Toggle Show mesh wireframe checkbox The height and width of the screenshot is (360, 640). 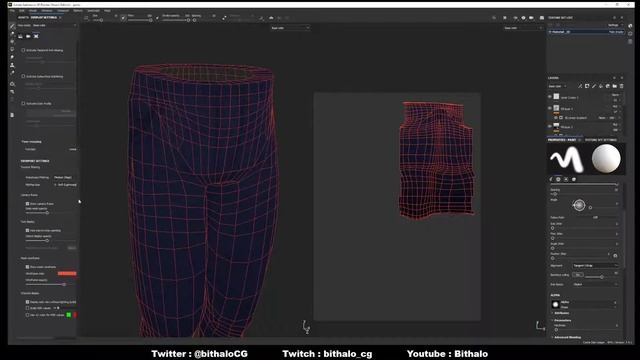tap(27, 267)
